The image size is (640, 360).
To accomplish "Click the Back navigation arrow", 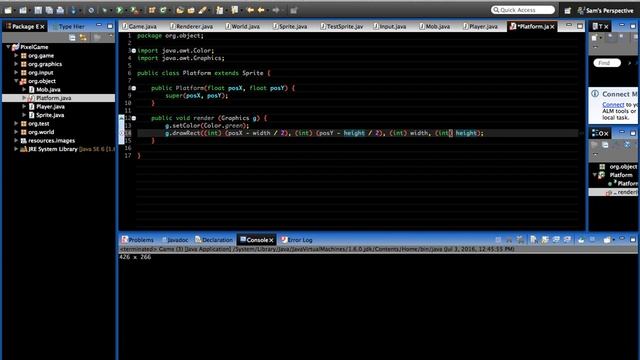I will tap(261, 11).
